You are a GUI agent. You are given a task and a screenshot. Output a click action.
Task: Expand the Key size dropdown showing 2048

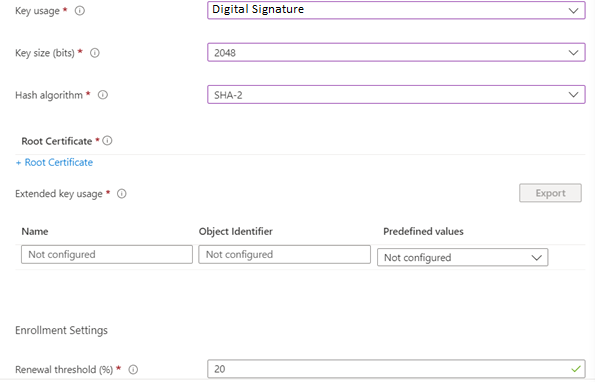396,52
